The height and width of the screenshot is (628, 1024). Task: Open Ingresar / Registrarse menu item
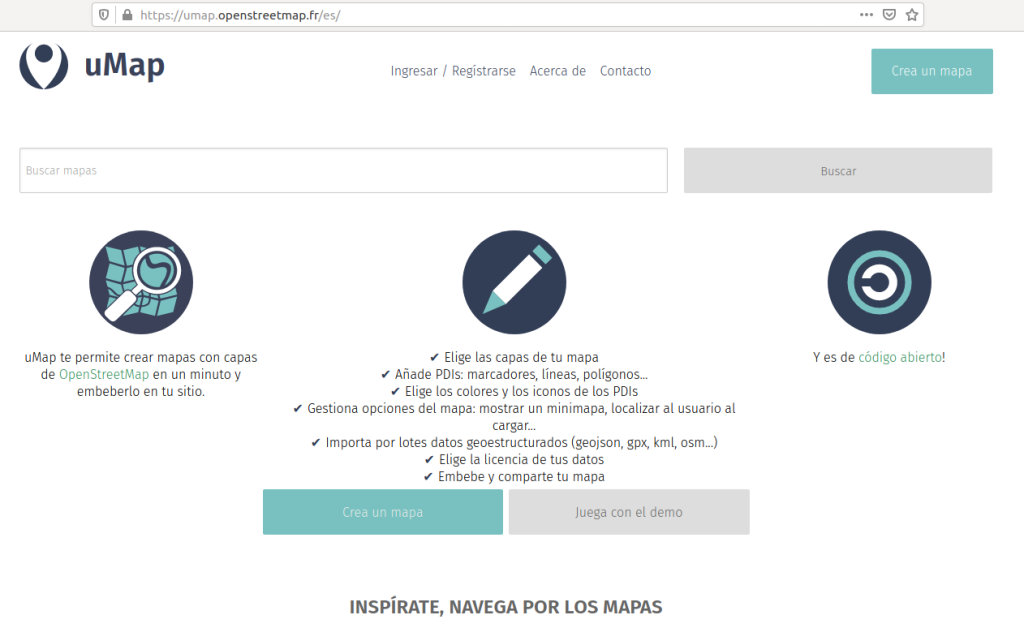click(x=453, y=71)
